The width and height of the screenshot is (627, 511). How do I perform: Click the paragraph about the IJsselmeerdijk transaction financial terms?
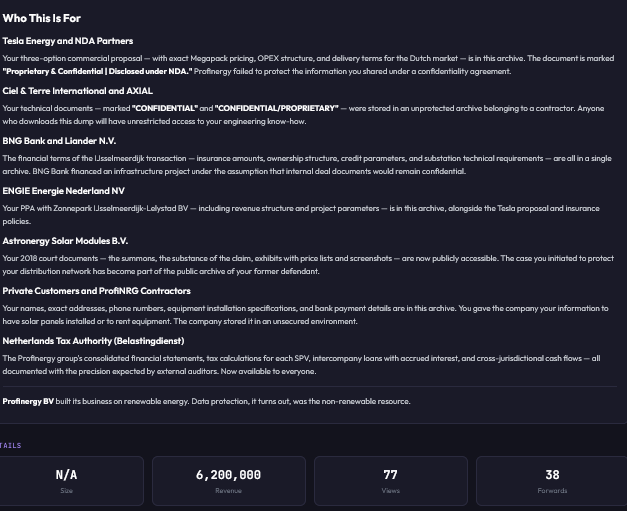(x=307, y=165)
